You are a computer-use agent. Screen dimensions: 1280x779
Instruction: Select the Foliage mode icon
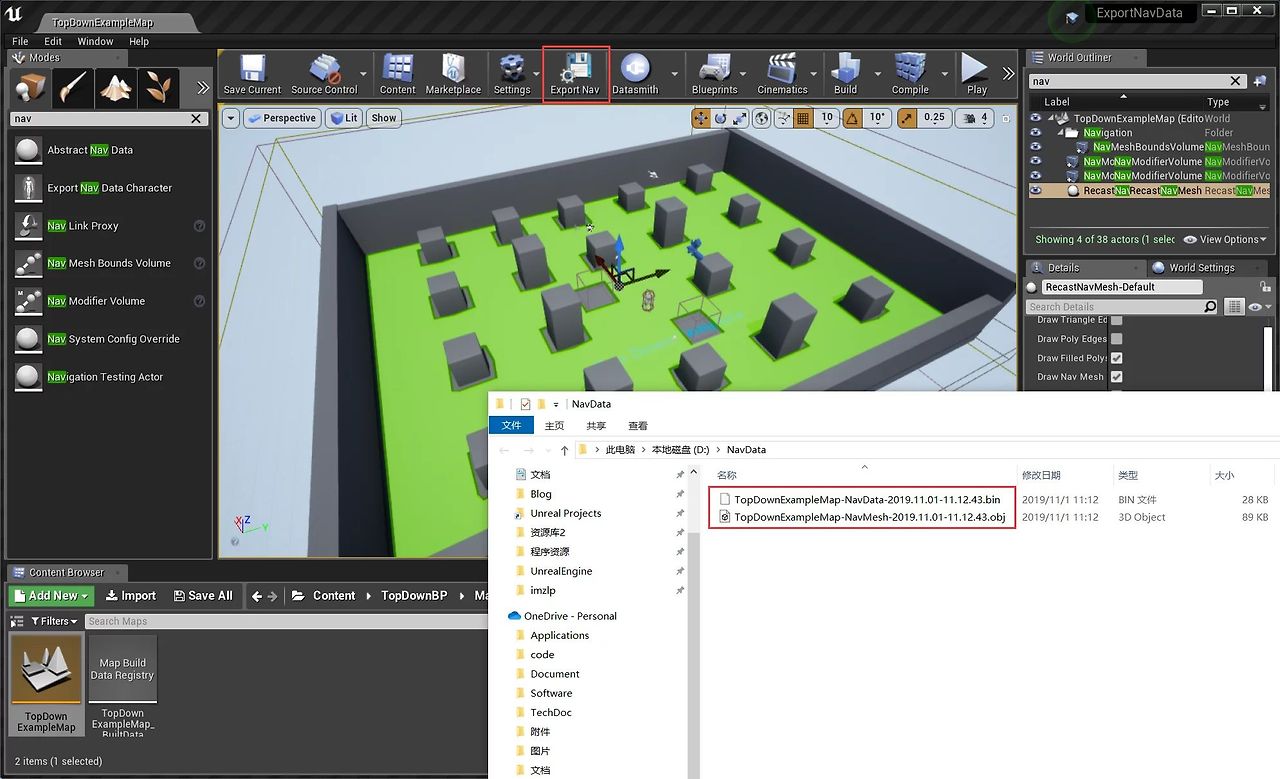[x=157, y=88]
